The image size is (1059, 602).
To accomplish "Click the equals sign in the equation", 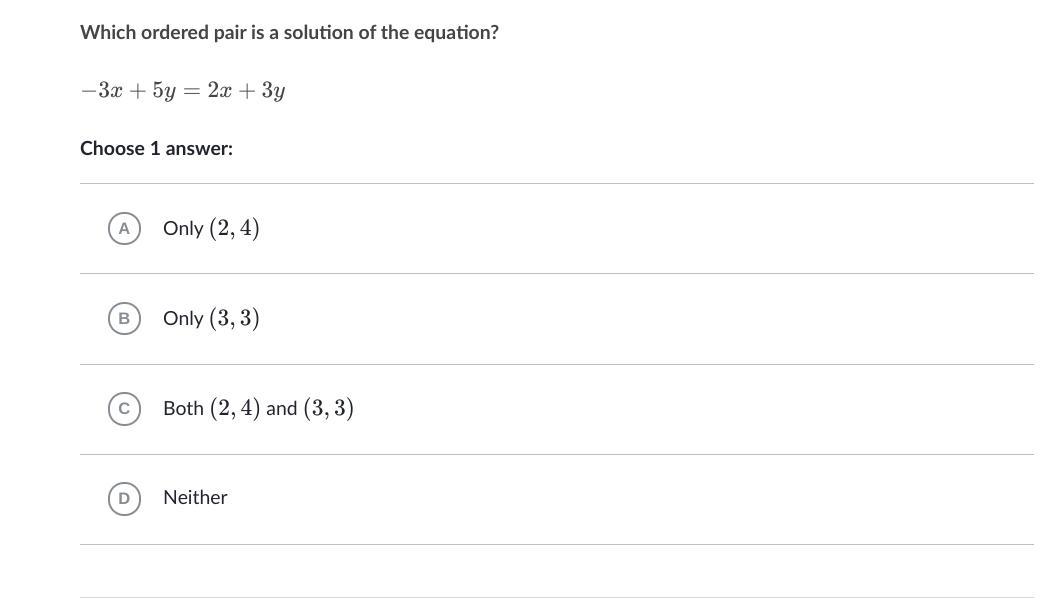I will click(x=190, y=91).
